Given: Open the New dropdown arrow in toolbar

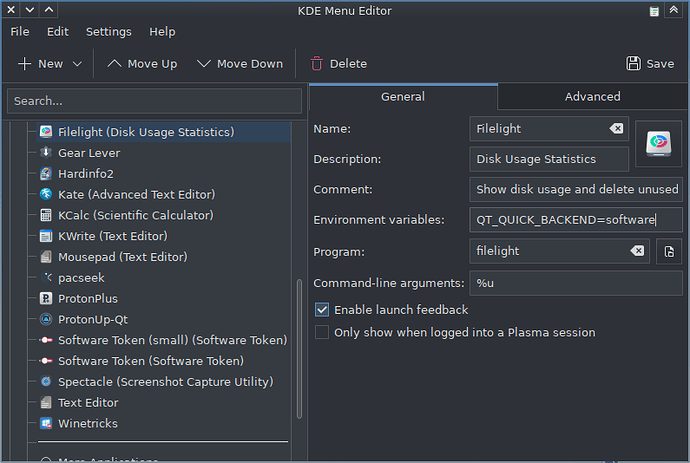Looking at the screenshot, I should pyautogui.click(x=73, y=64).
